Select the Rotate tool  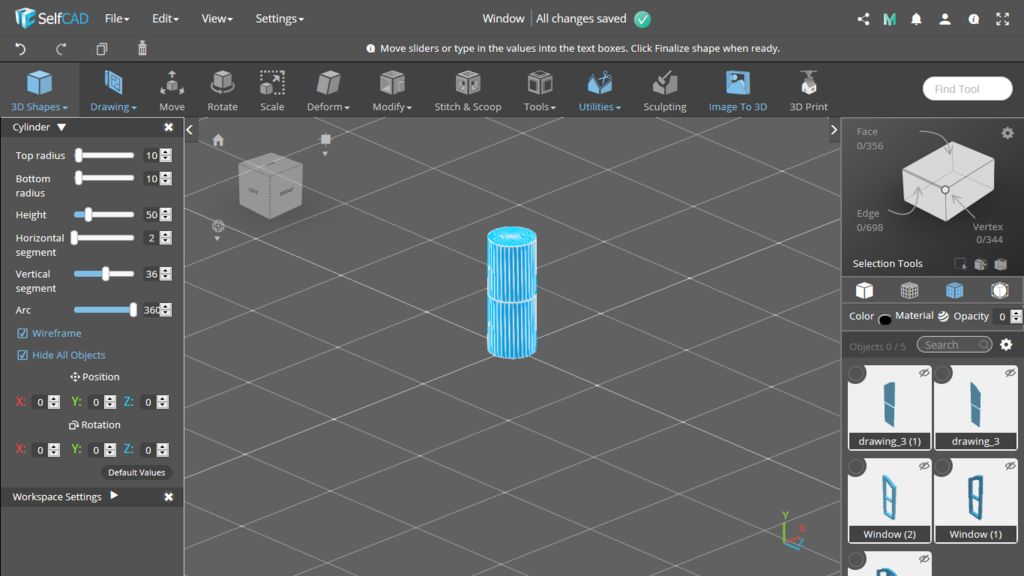[222, 90]
